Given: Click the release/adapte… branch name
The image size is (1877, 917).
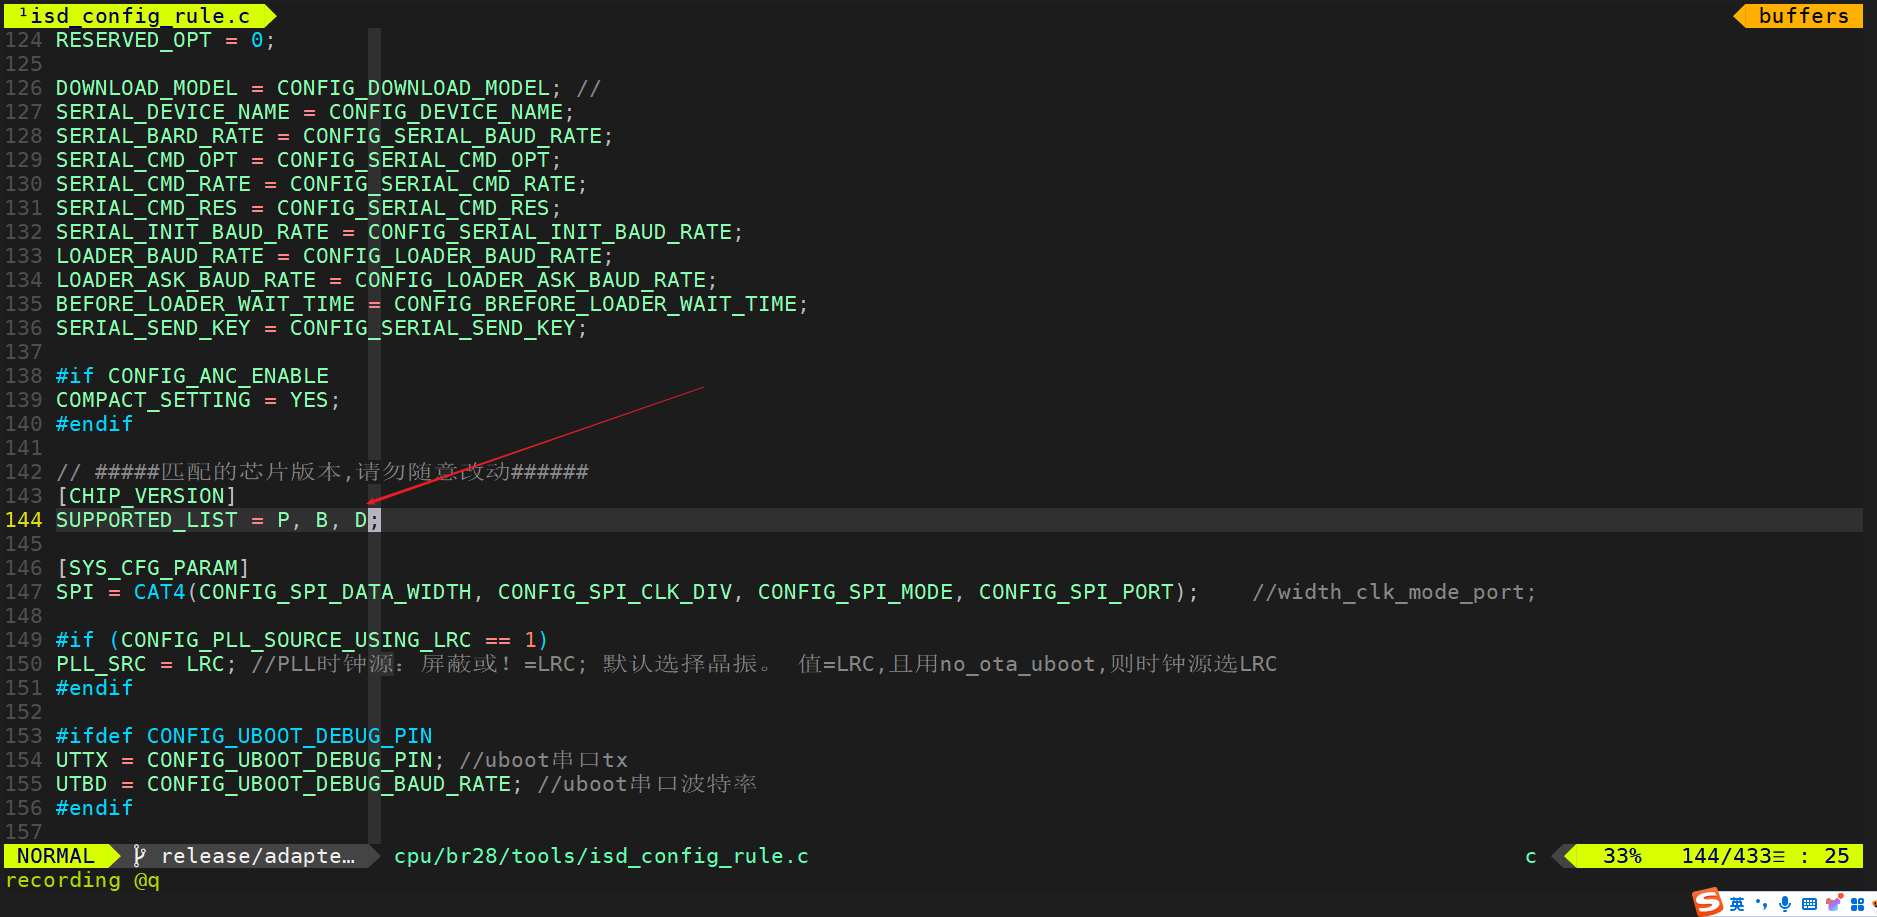Looking at the screenshot, I should point(258,856).
